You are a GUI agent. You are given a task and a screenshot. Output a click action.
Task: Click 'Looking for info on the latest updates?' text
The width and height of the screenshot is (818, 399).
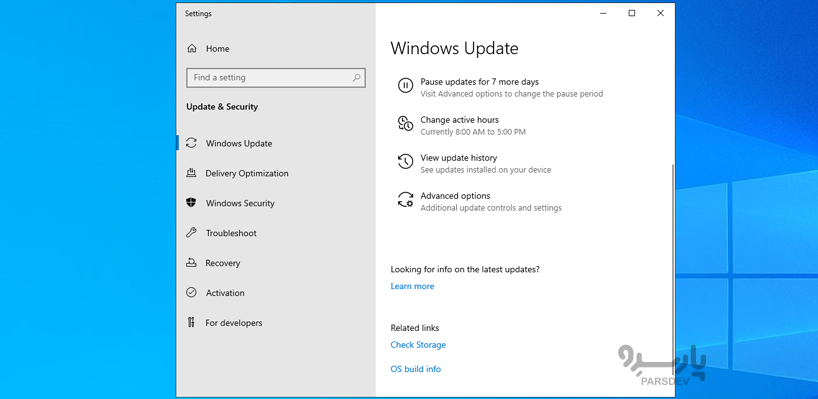pyautogui.click(x=465, y=270)
